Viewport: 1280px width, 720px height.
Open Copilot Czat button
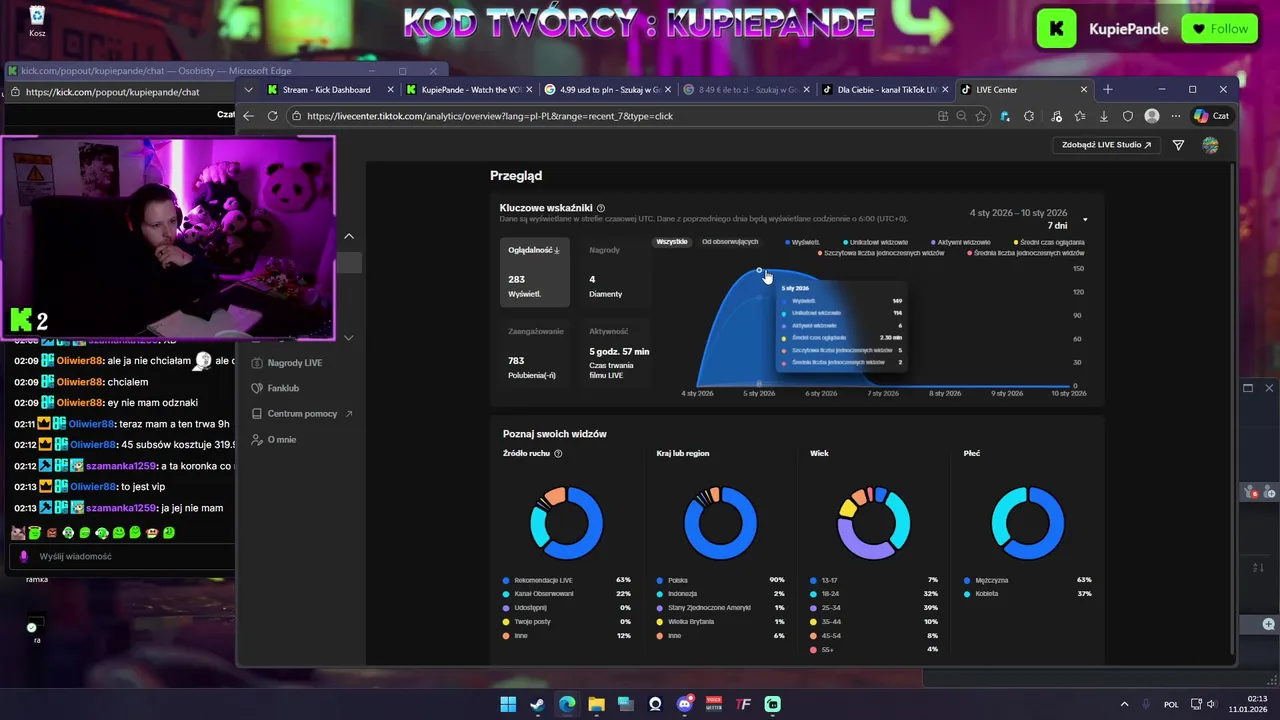coord(1211,116)
